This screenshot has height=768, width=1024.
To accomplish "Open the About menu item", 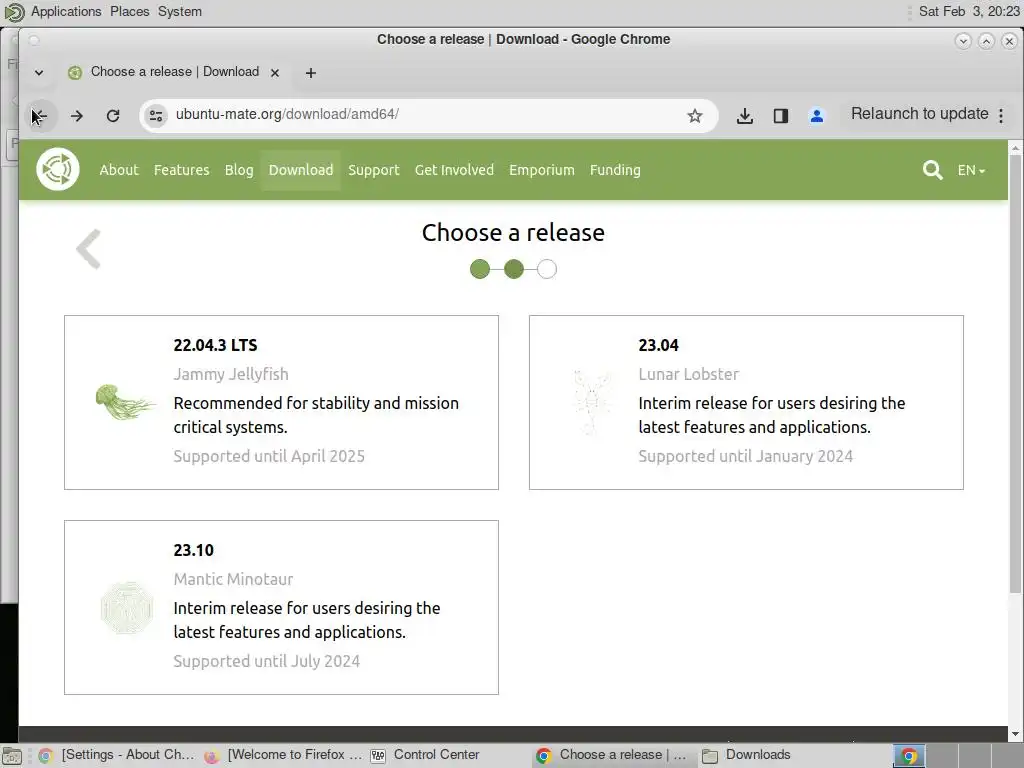I will [119, 170].
